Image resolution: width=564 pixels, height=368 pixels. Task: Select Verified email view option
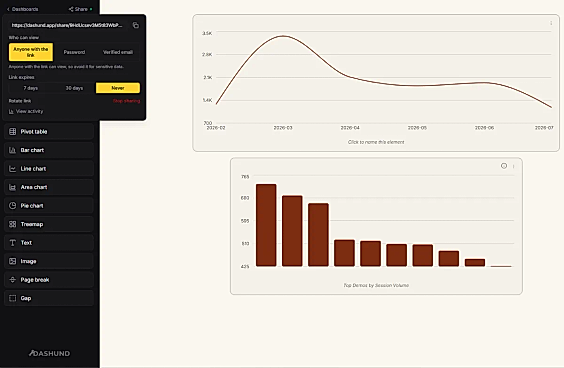(x=118, y=52)
